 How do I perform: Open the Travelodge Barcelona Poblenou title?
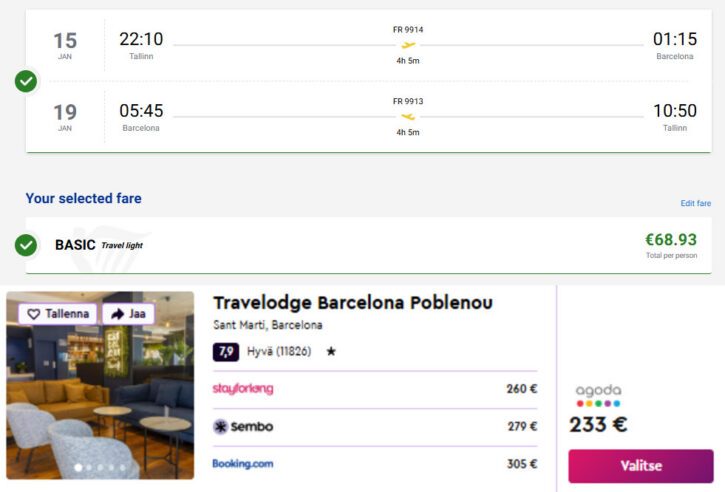[352, 303]
